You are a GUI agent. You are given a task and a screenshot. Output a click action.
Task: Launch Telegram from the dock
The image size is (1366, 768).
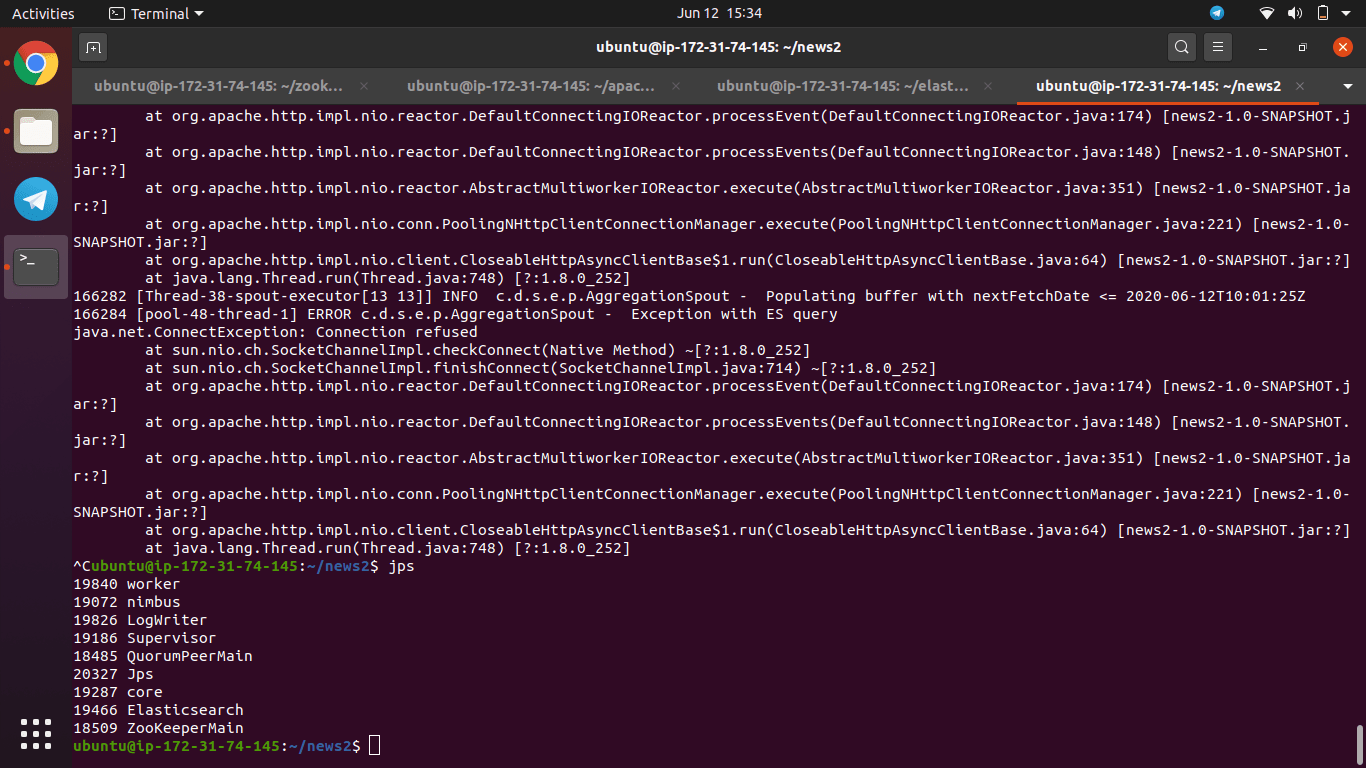point(35,199)
